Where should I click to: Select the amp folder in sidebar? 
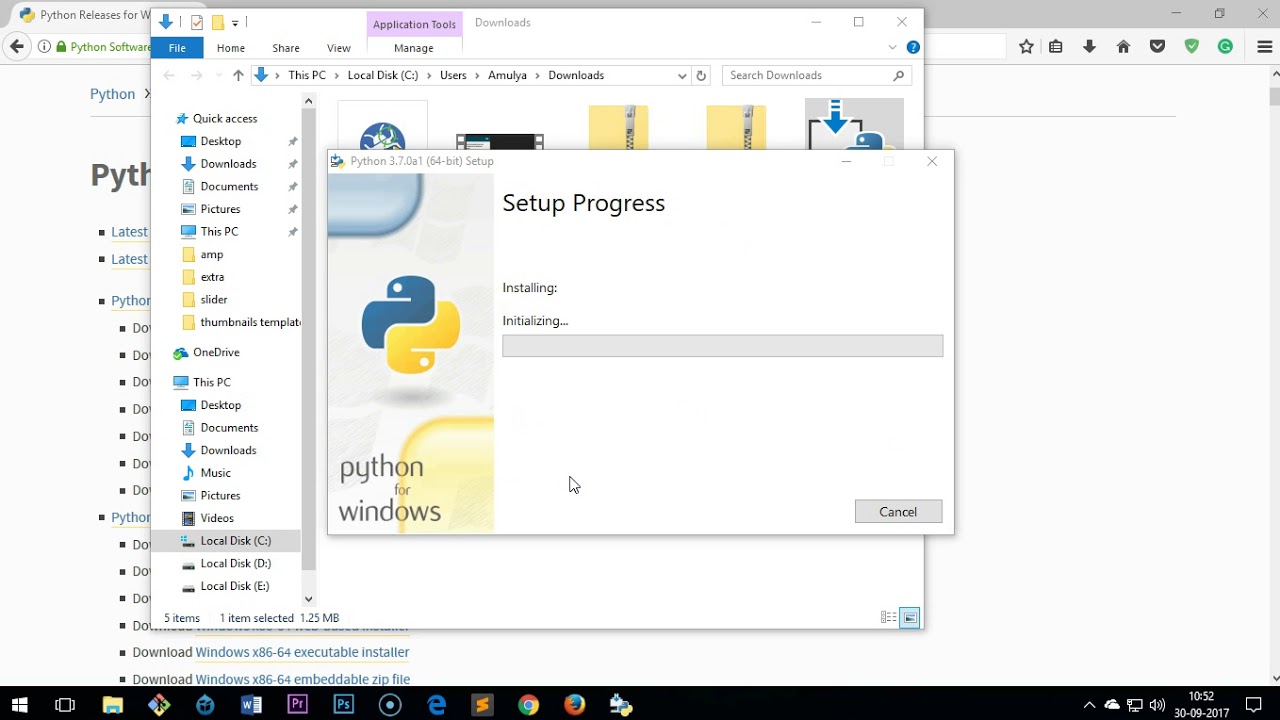click(211, 254)
